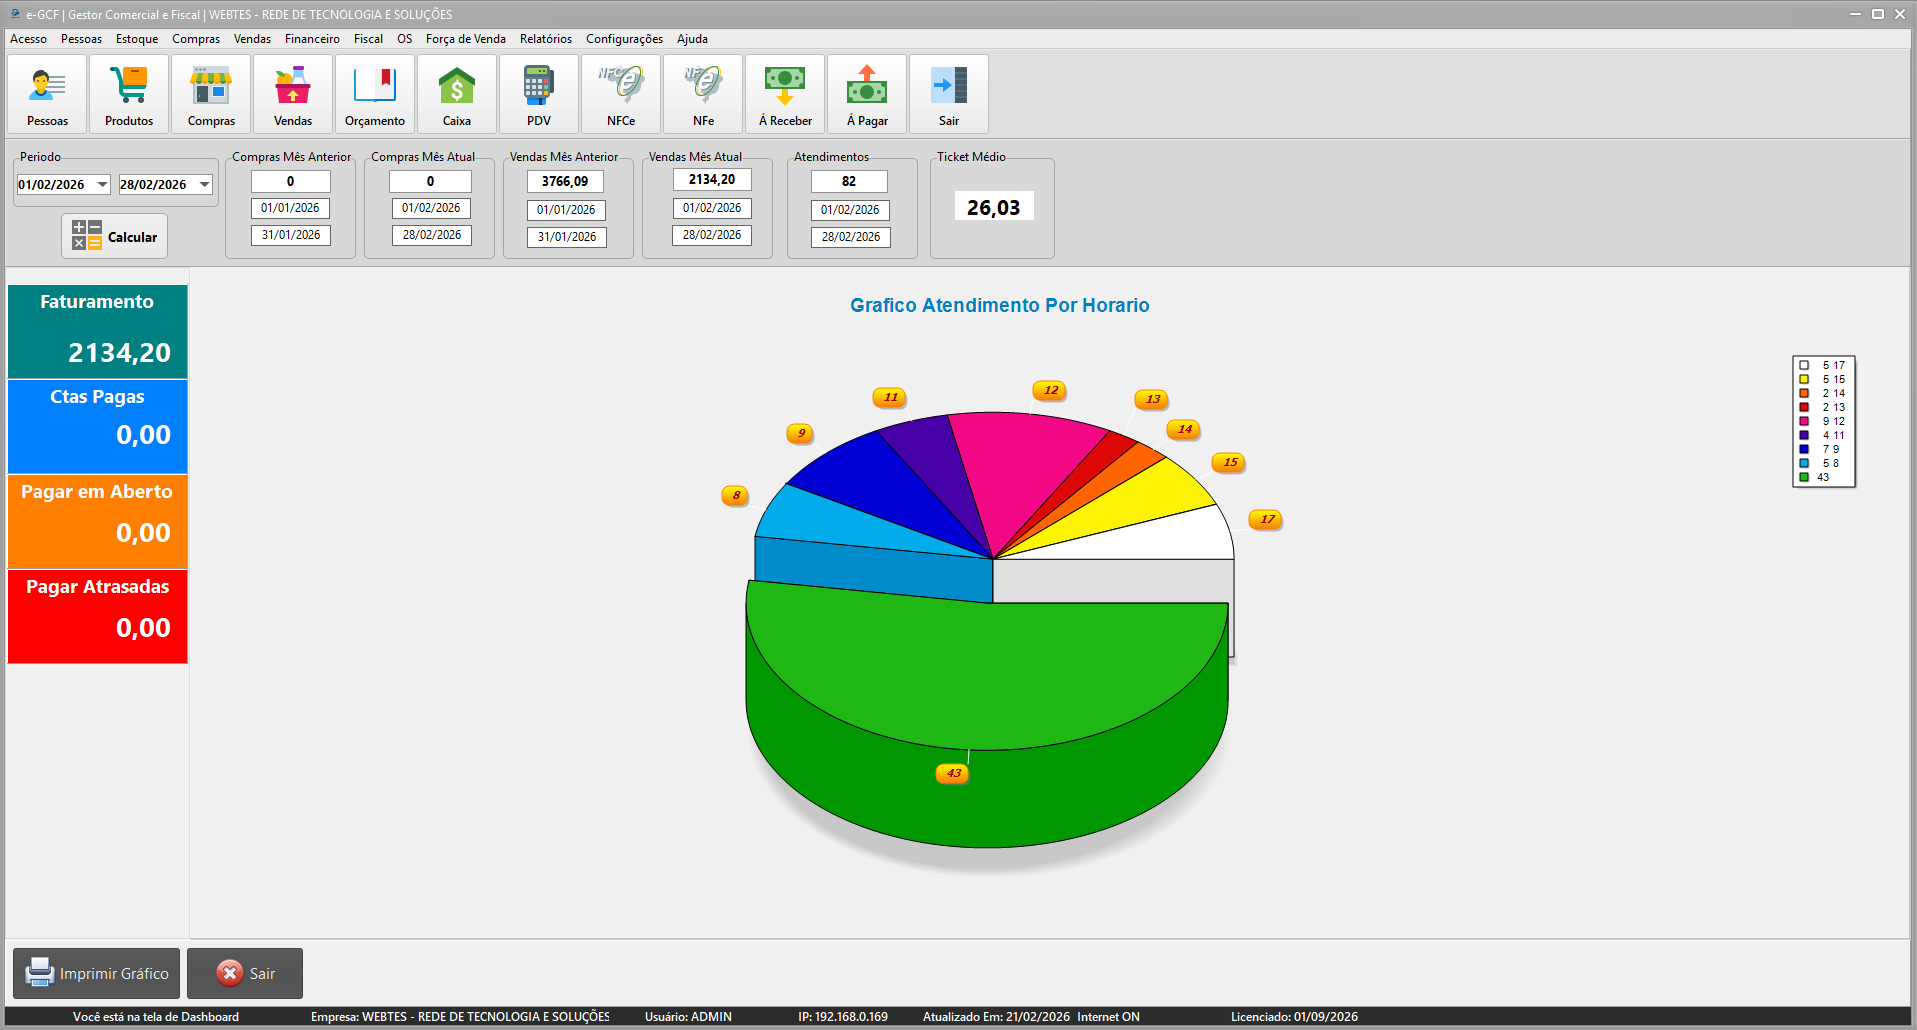The height and width of the screenshot is (1030, 1917).
Task: Expand the start date 01/02/2026 dropdown
Action: click(x=102, y=185)
